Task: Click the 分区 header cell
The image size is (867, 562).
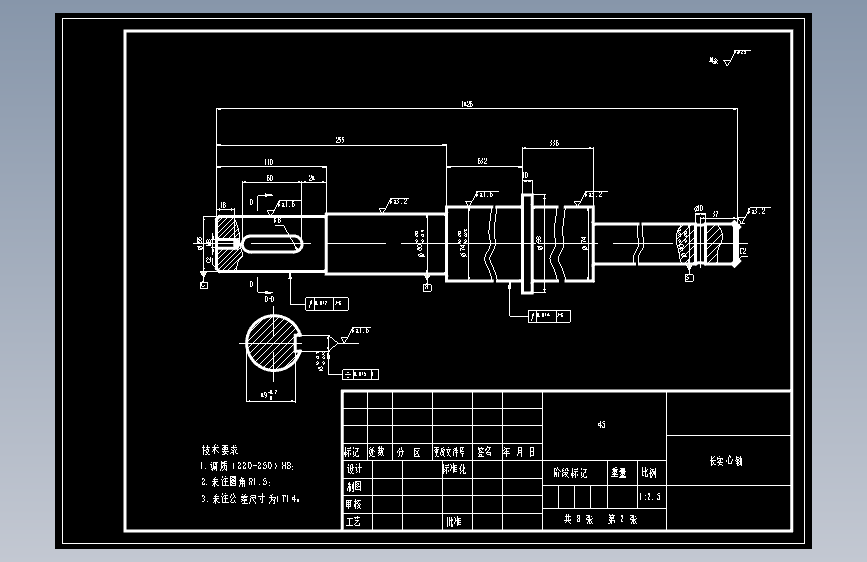Action: (x=409, y=452)
